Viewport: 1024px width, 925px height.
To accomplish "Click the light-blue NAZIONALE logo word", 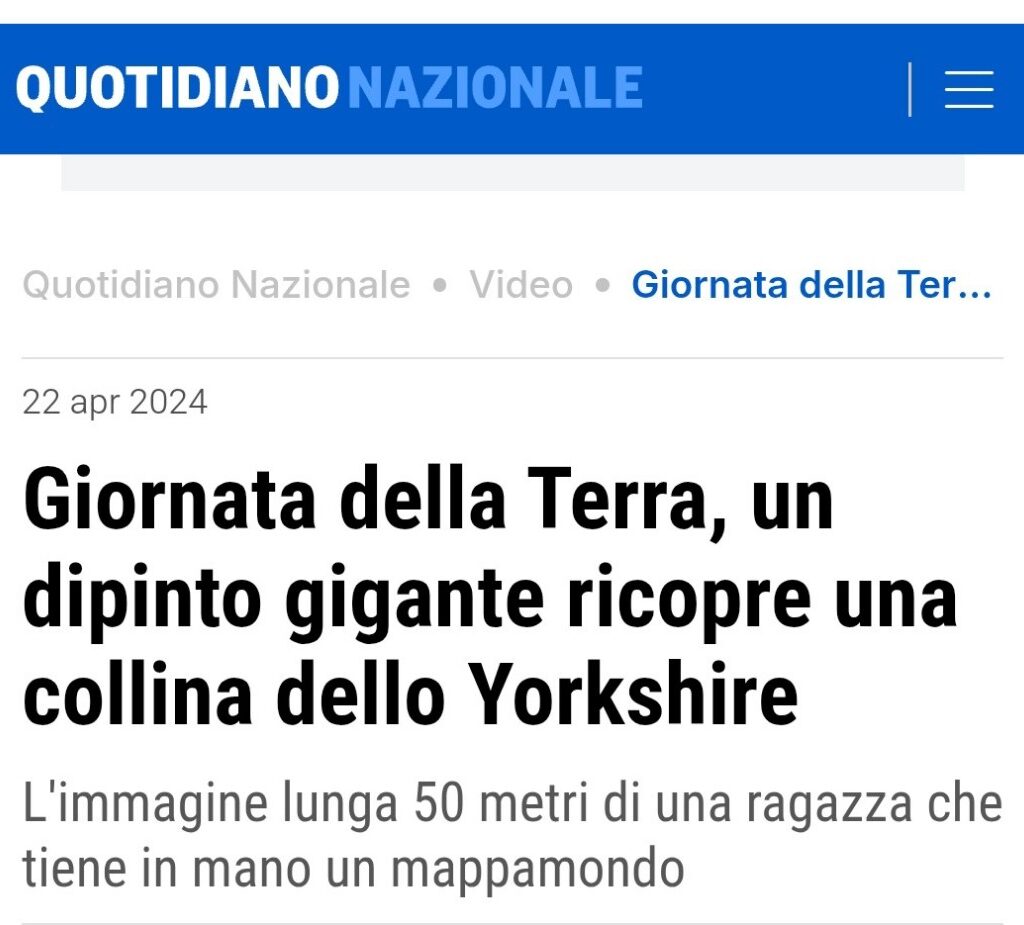I will (x=495, y=88).
